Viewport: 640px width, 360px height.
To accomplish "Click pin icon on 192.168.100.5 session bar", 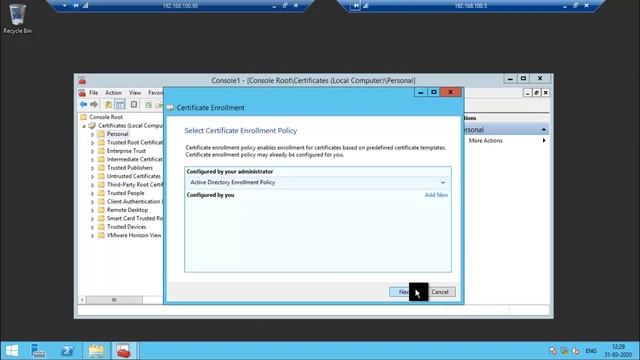I will click(x=356, y=6).
